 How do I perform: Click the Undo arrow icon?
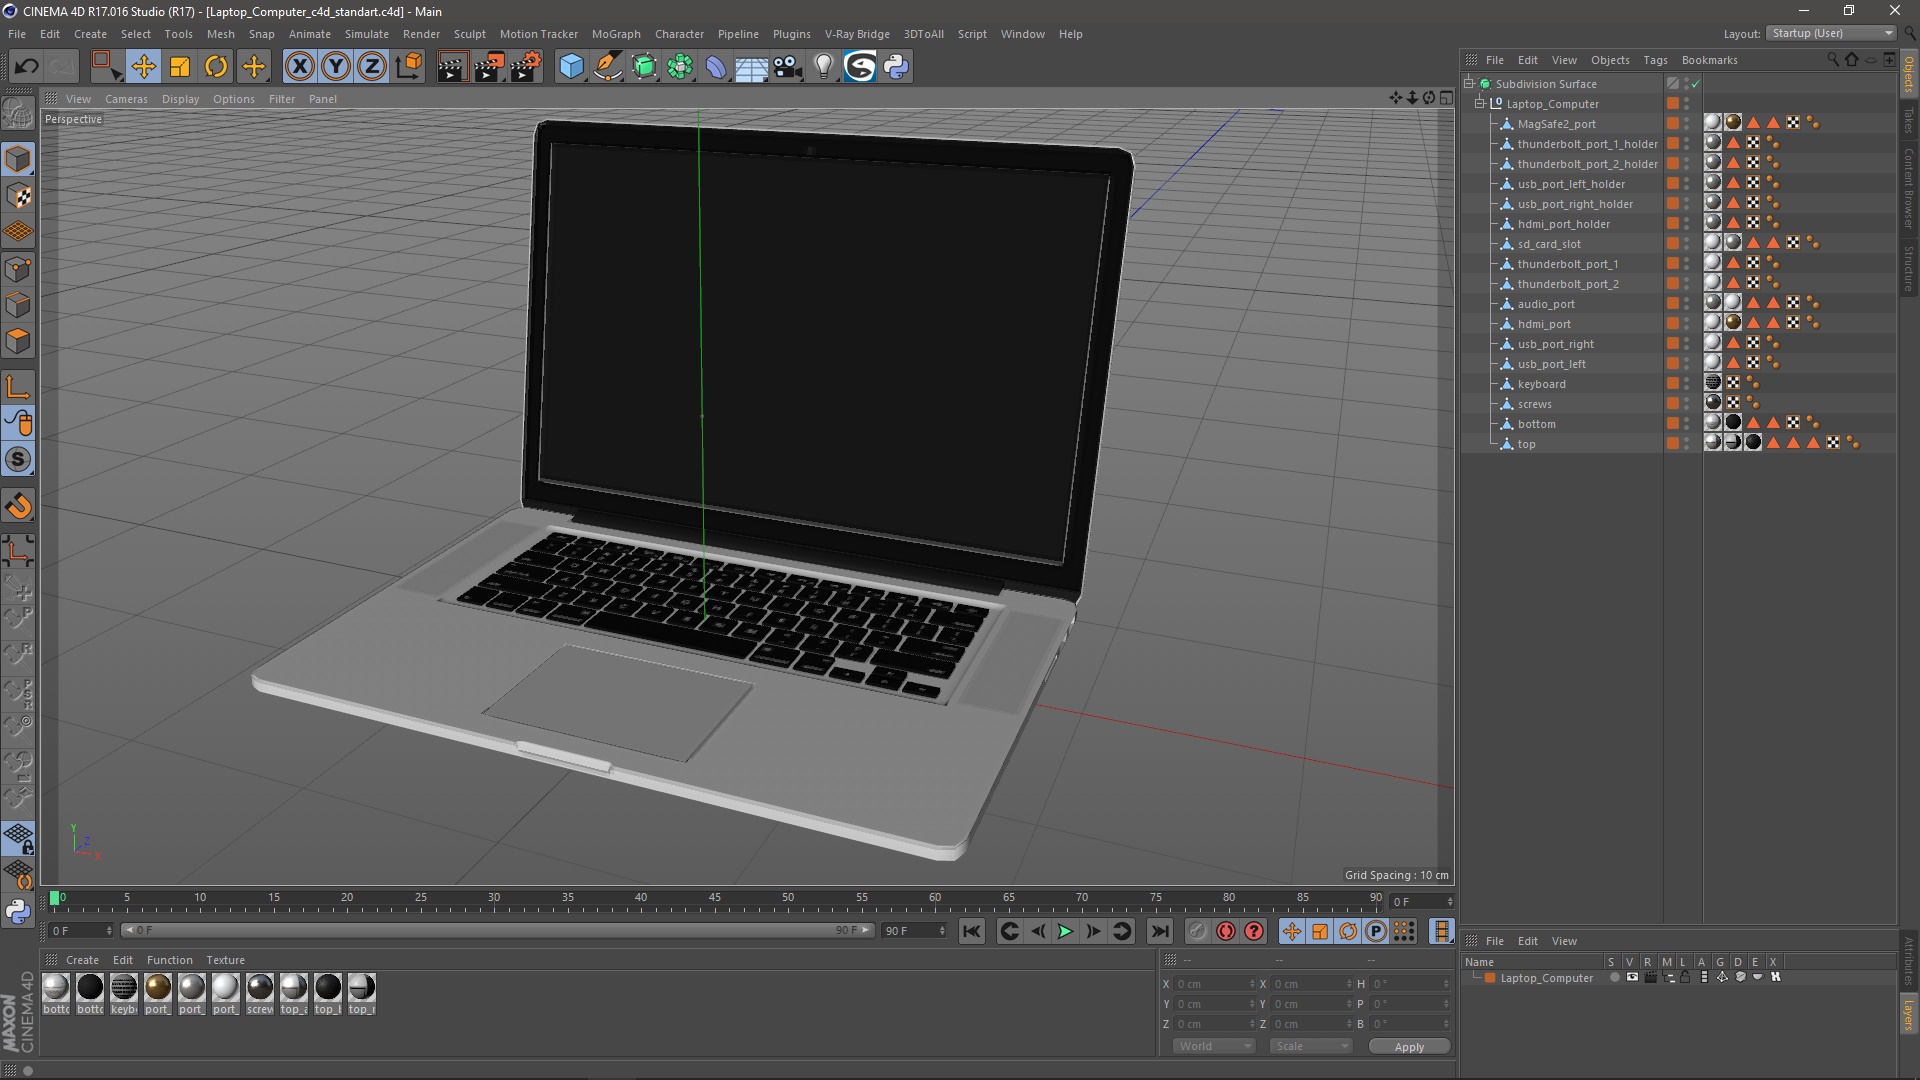pos(26,67)
